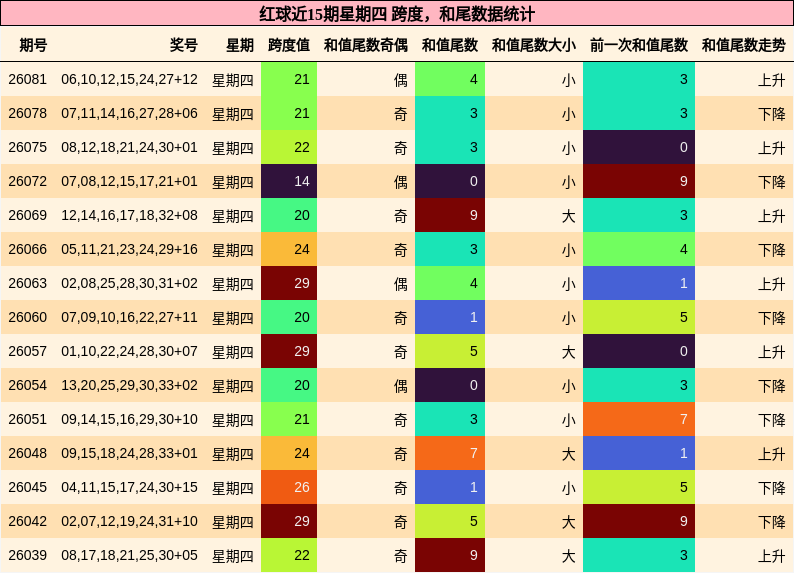Viewport: 794px width, 573px height.
Task: Click sum tail digit 9 in row 26069
Action: click(x=450, y=215)
